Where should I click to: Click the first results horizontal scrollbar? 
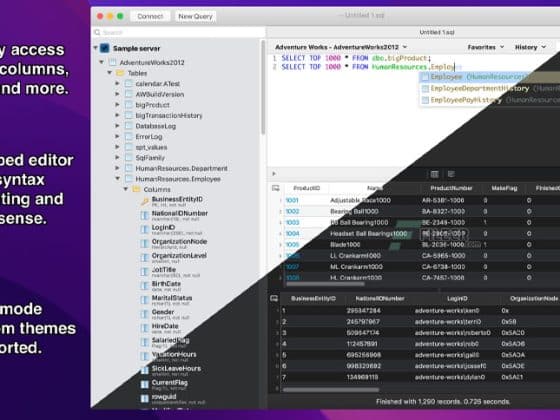coord(325,284)
